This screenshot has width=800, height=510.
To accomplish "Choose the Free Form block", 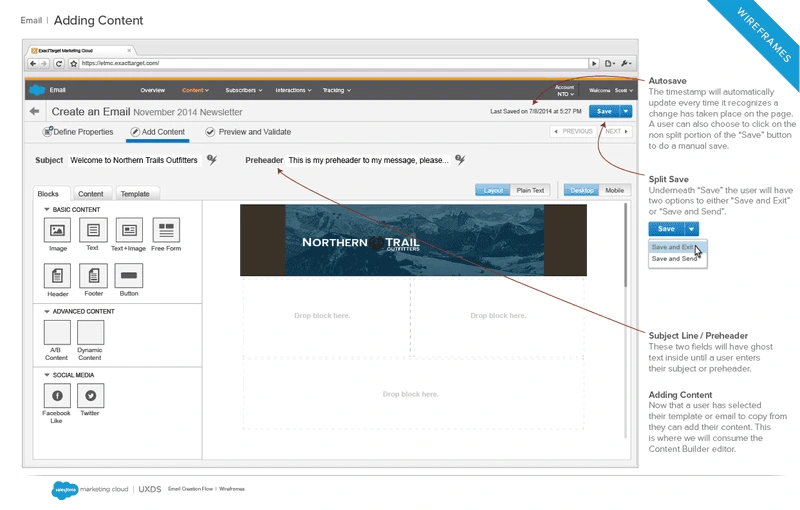I will [166, 231].
